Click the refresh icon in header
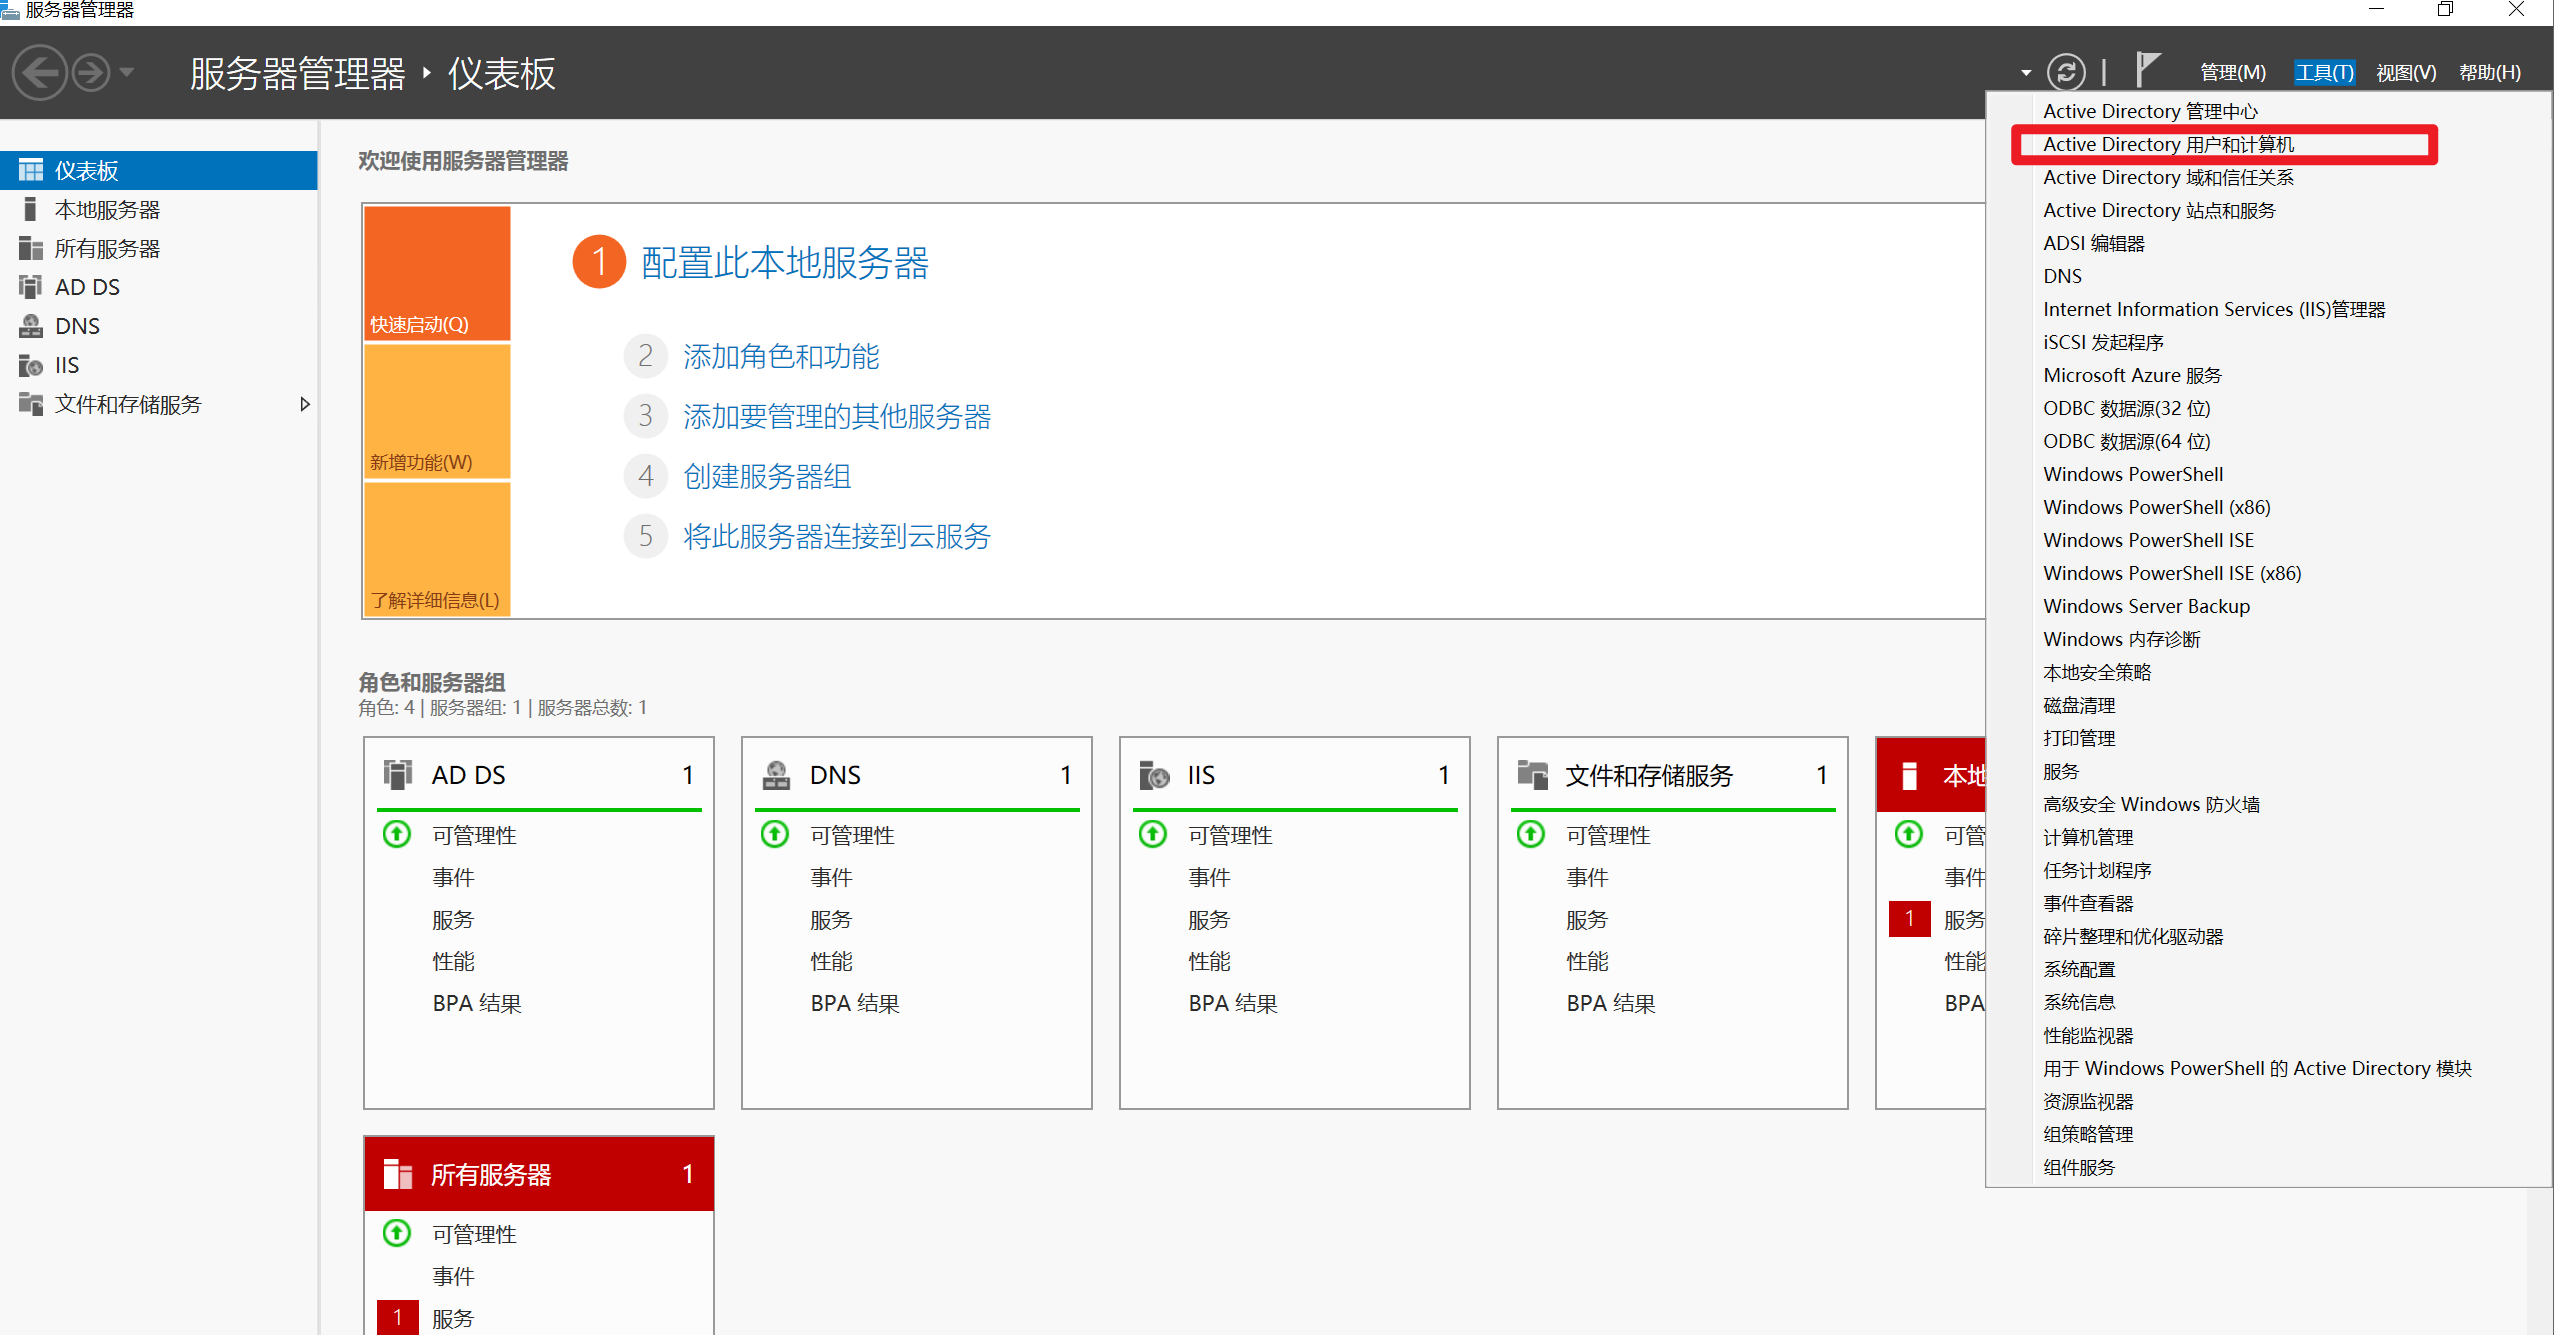This screenshot has height=1335, width=2554. [2065, 72]
